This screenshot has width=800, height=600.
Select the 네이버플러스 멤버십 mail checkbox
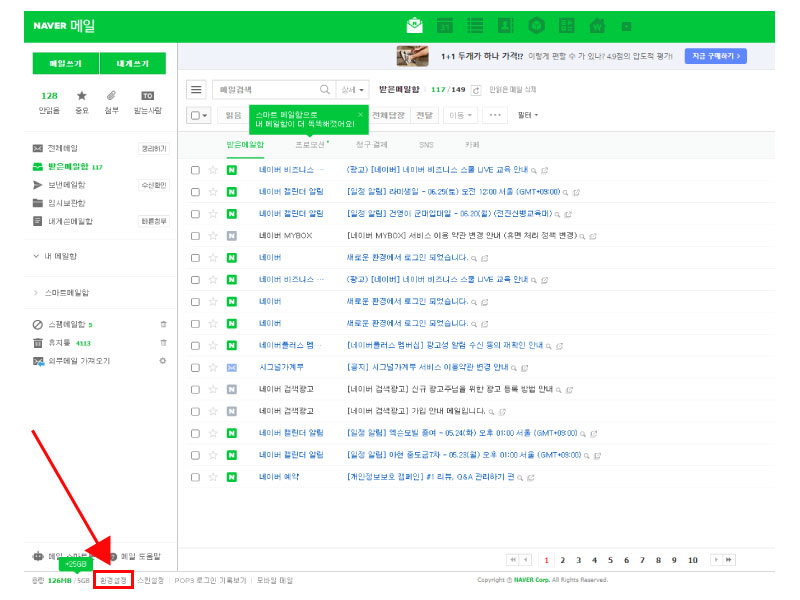point(195,345)
